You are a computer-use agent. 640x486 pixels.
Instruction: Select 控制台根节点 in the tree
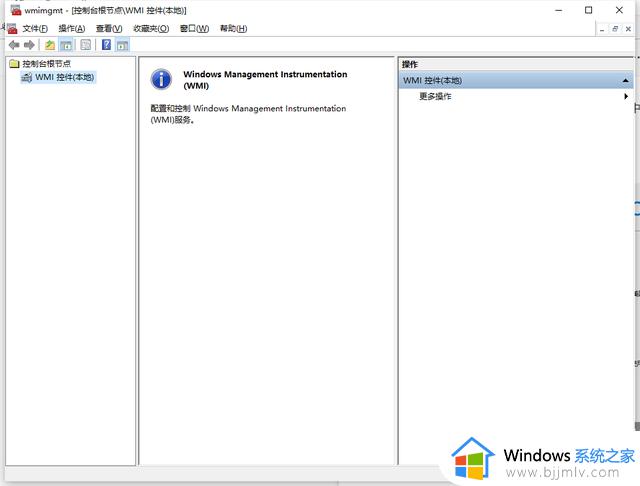46,64
